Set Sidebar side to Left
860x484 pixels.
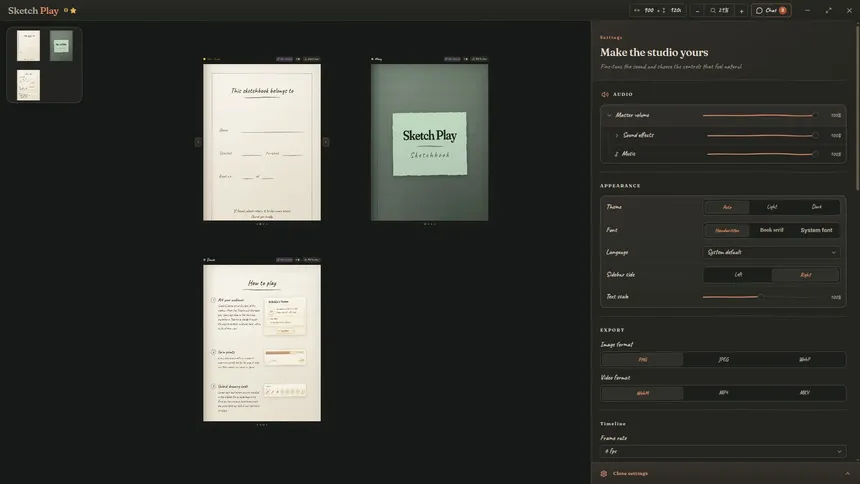point(738,274)
